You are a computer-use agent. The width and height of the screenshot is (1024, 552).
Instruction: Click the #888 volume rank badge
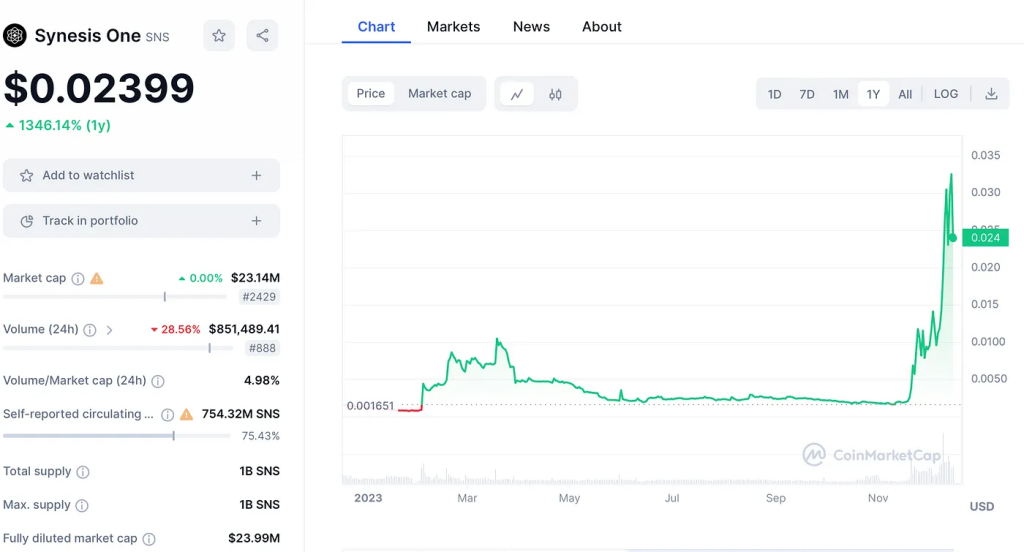(x=262, y=348)
